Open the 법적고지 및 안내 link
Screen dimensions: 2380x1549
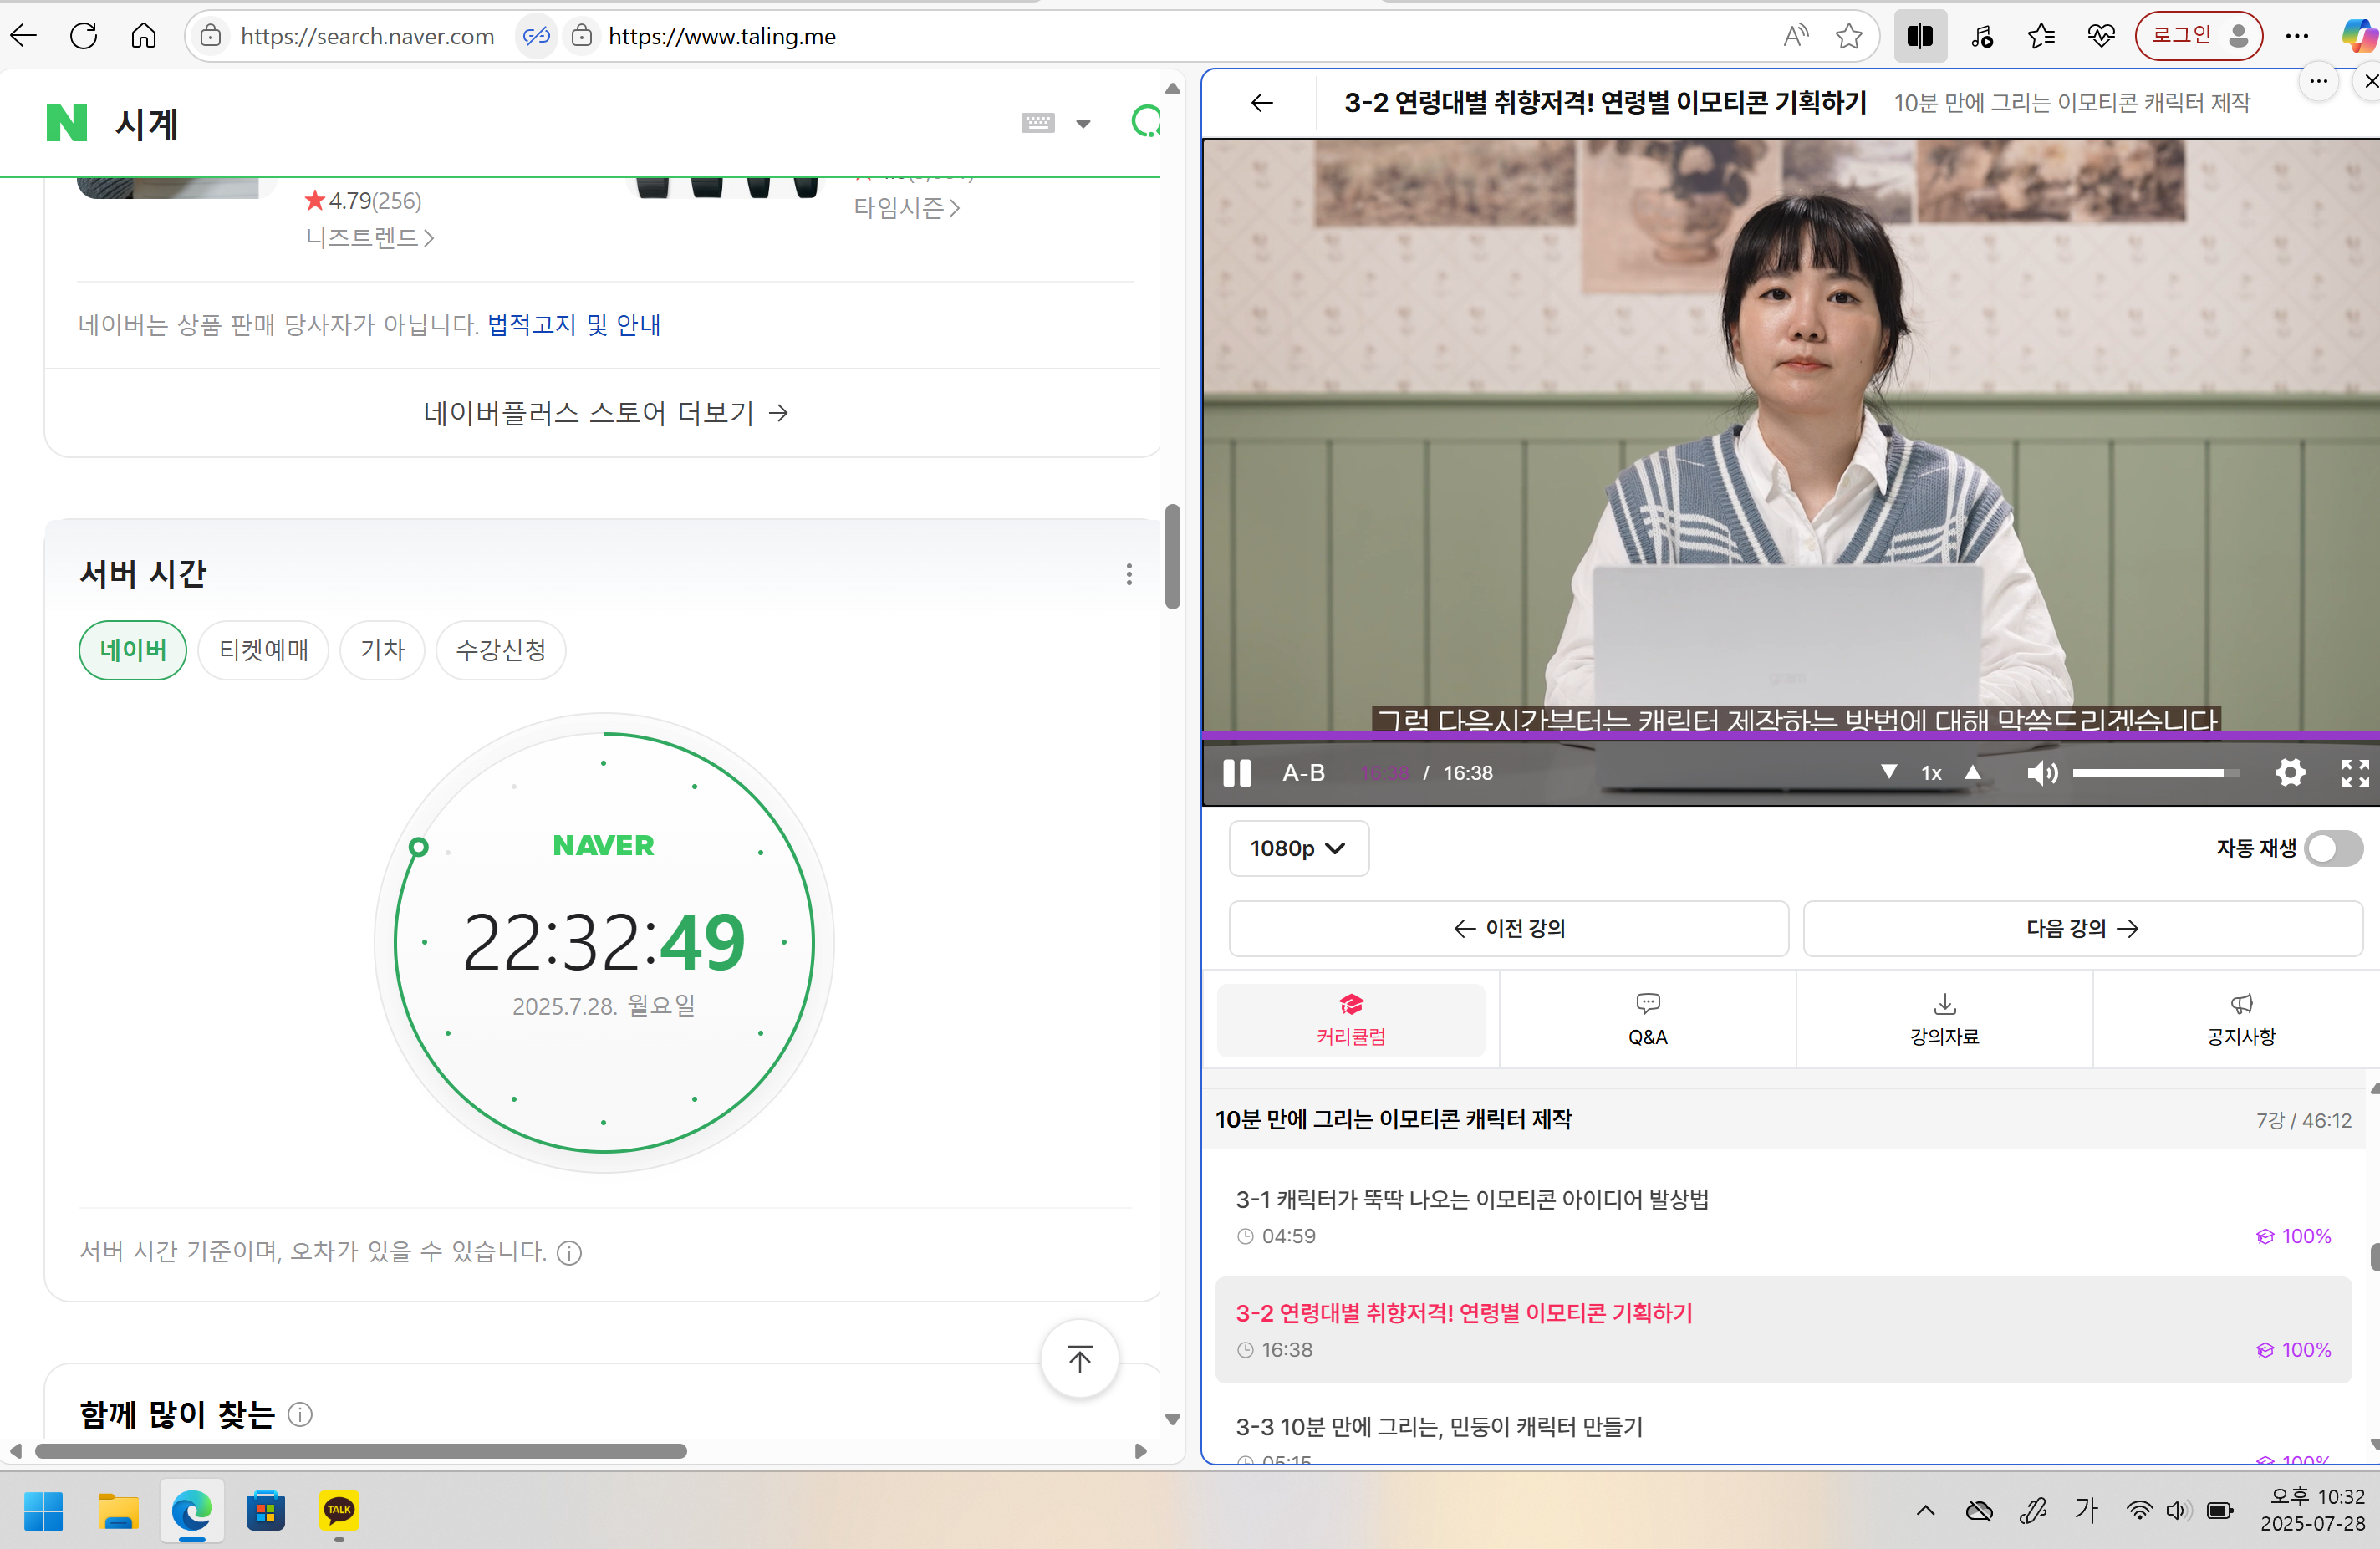point(572,324)
